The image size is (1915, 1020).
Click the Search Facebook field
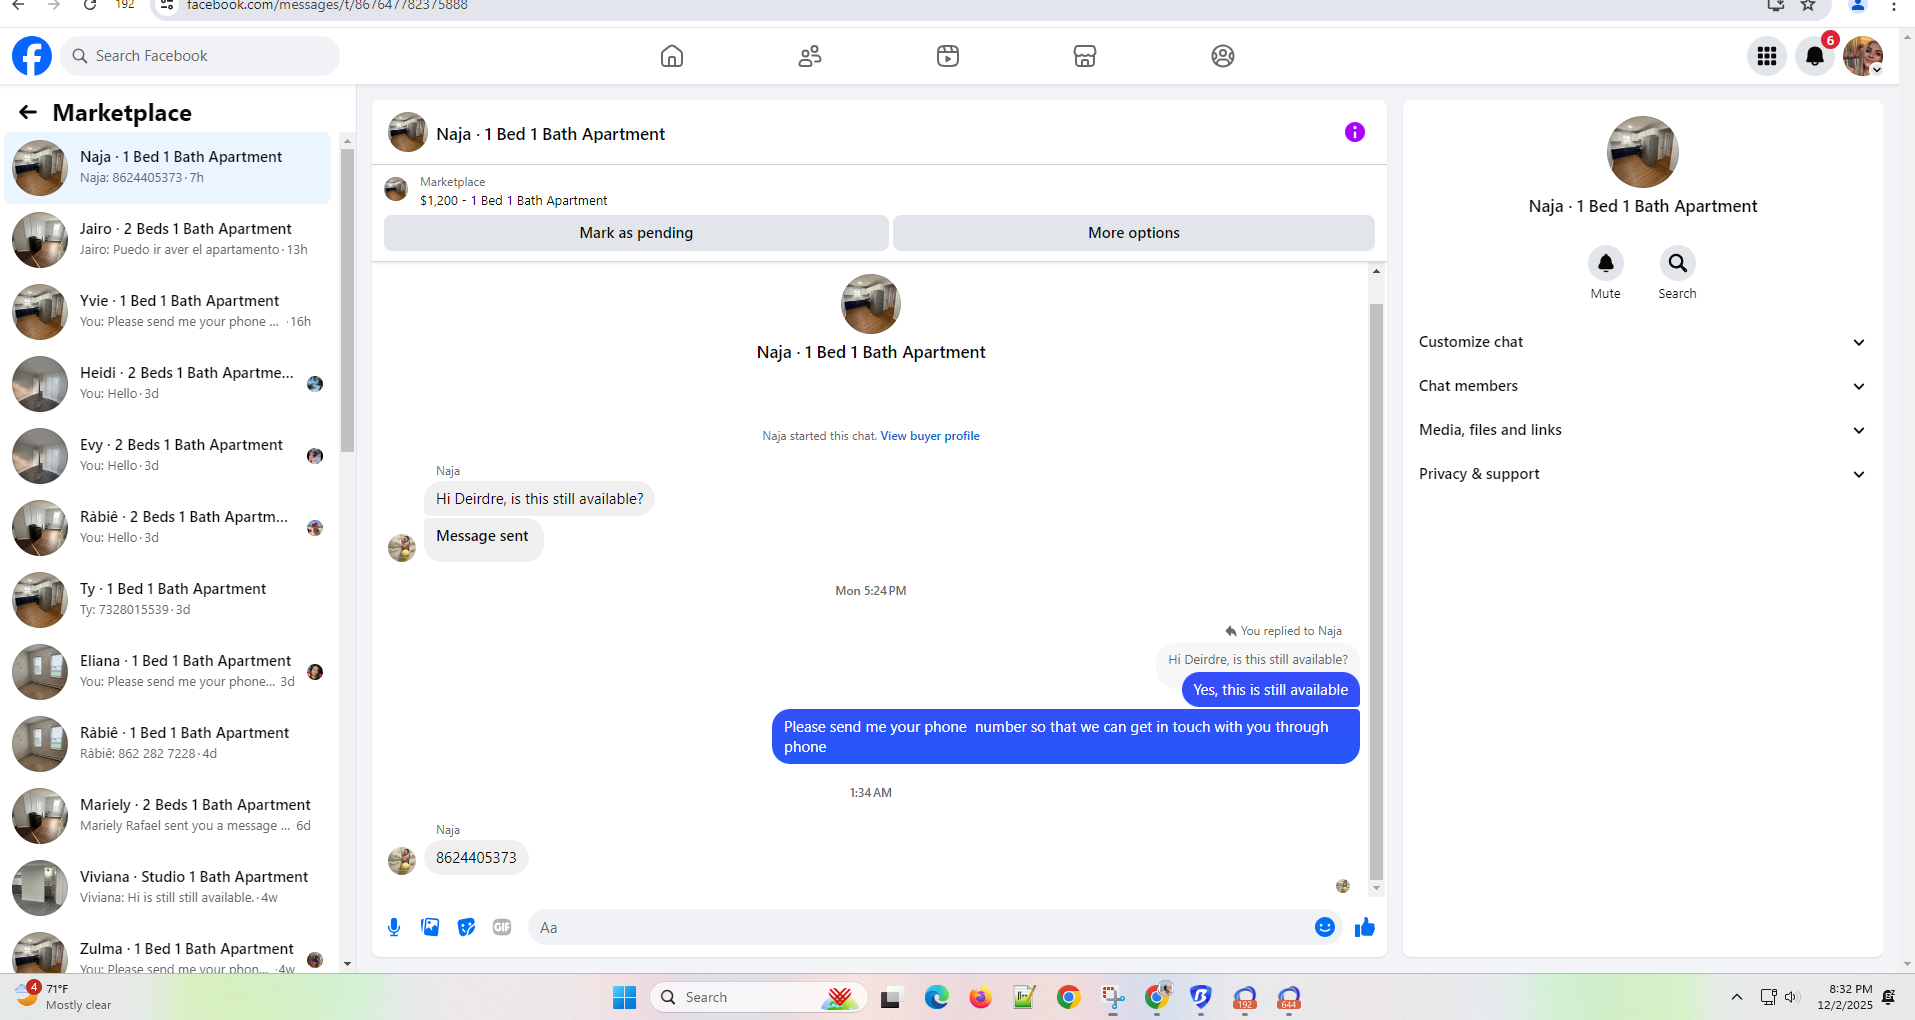pyautogui.click(x=200, y=56)
